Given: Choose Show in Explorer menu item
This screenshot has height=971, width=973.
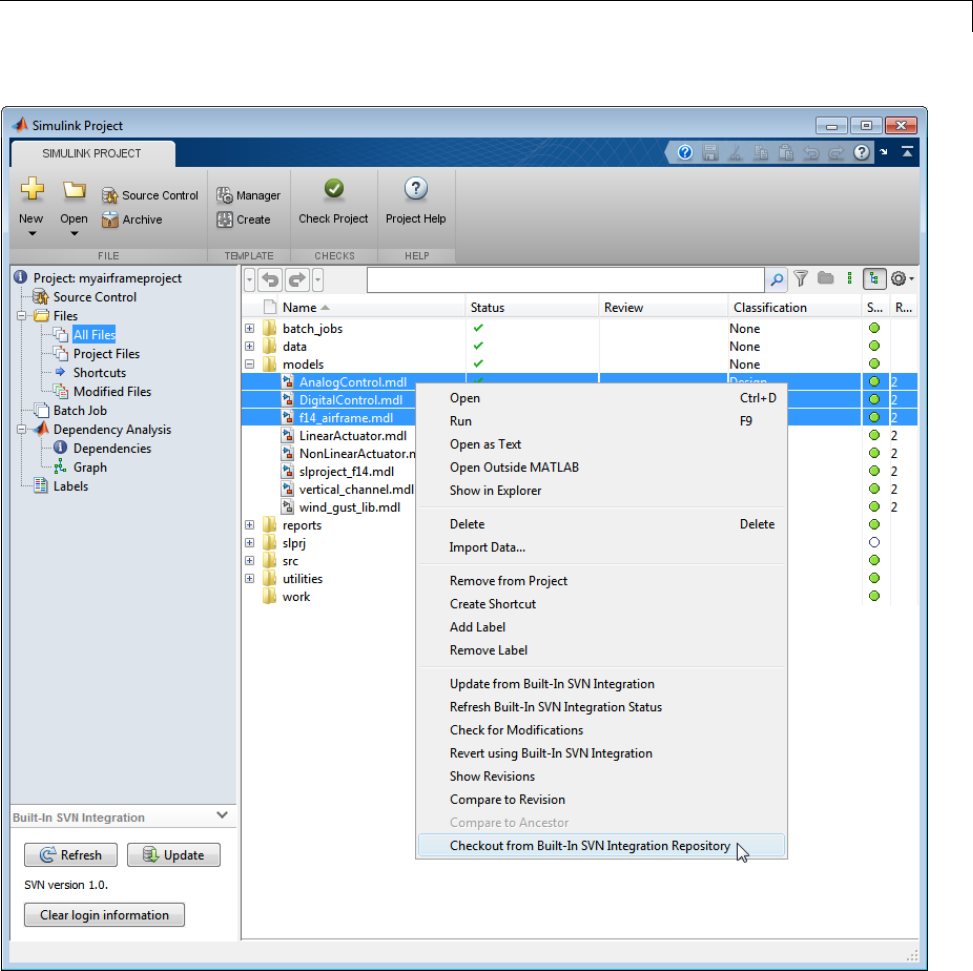Looking at the screenshot, I should click(x=601, y=491).
